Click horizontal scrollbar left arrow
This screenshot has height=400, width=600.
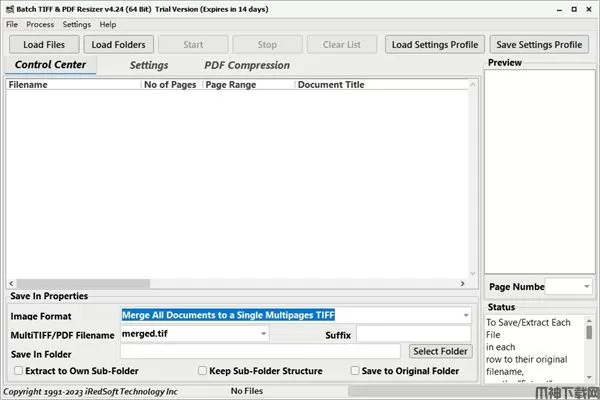click(x=11, y=284)
